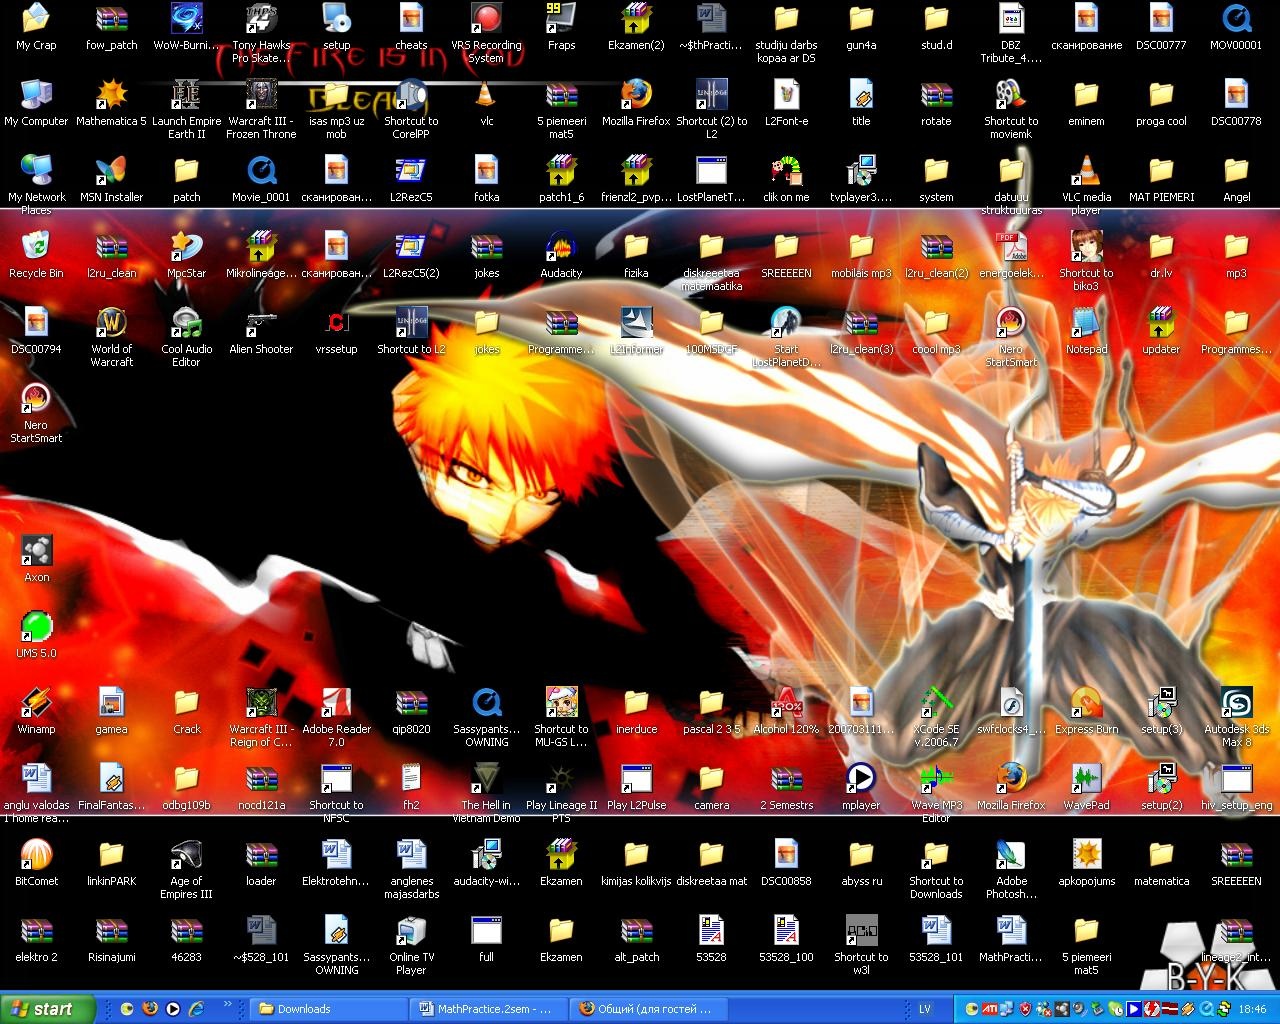
Task: Open the Adobe Reader 7.0 icon
Action: point(336,703)
